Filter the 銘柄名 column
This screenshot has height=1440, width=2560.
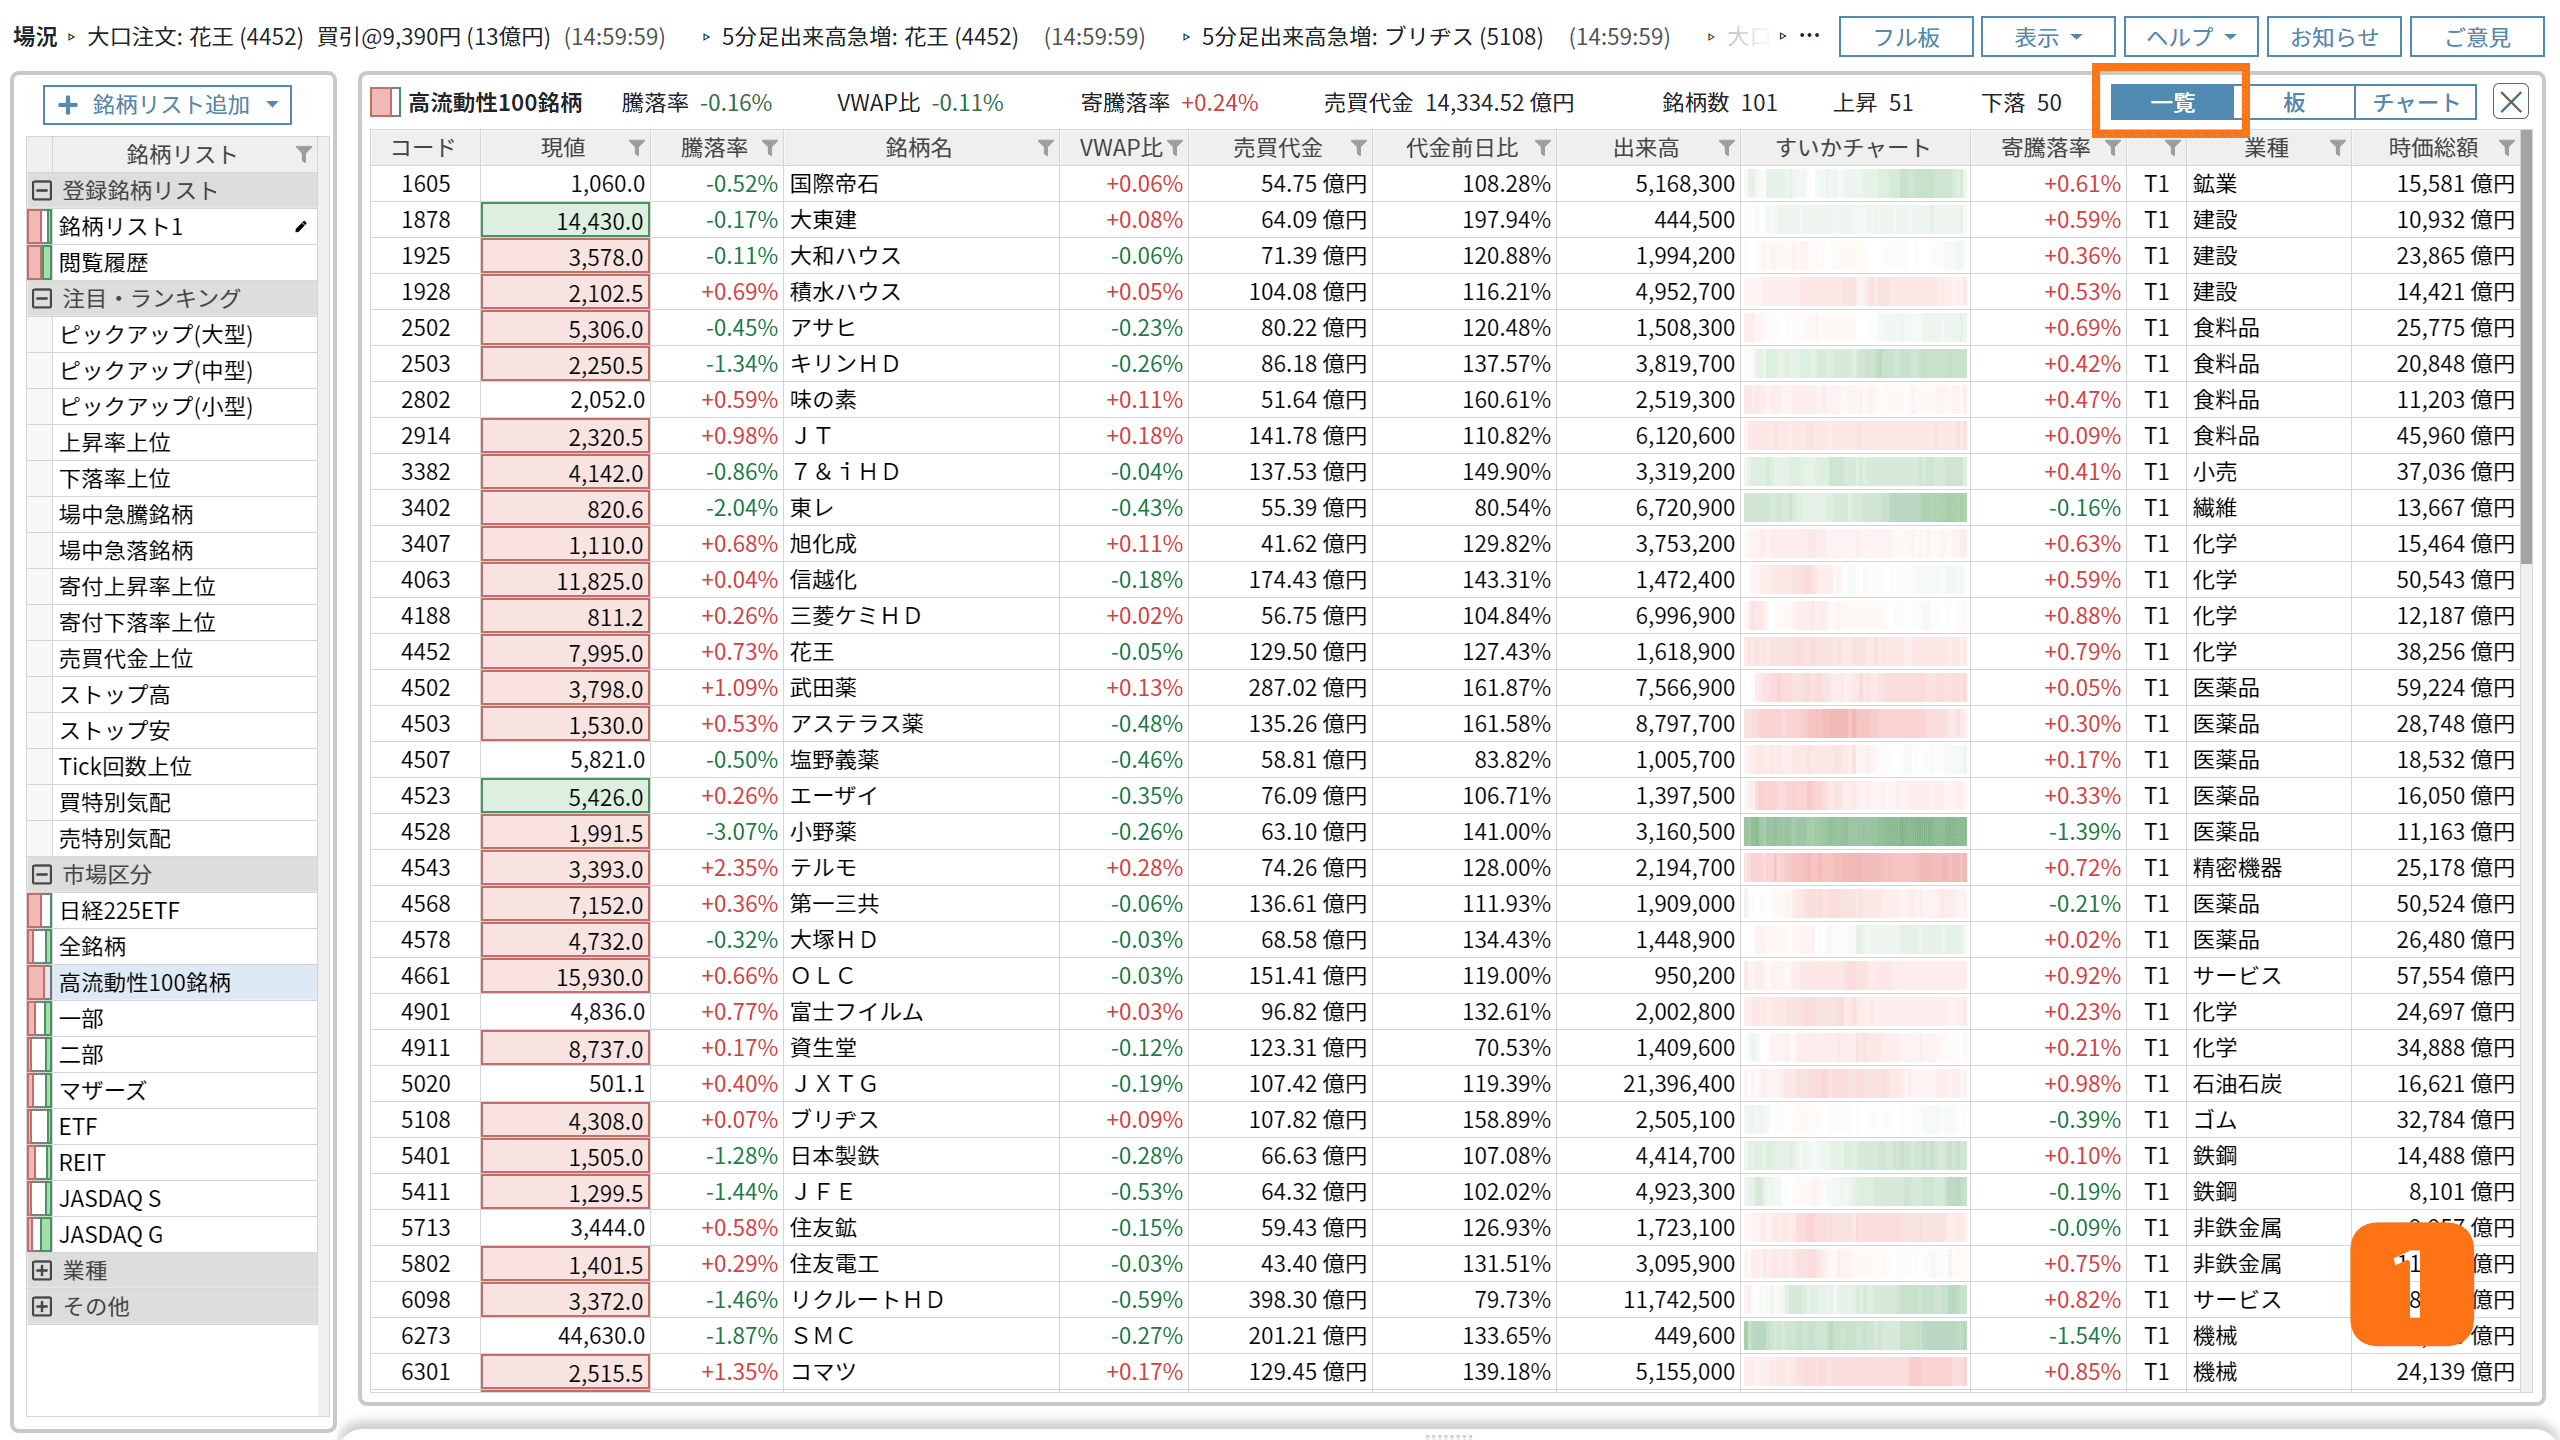(x=1045, y=148)
